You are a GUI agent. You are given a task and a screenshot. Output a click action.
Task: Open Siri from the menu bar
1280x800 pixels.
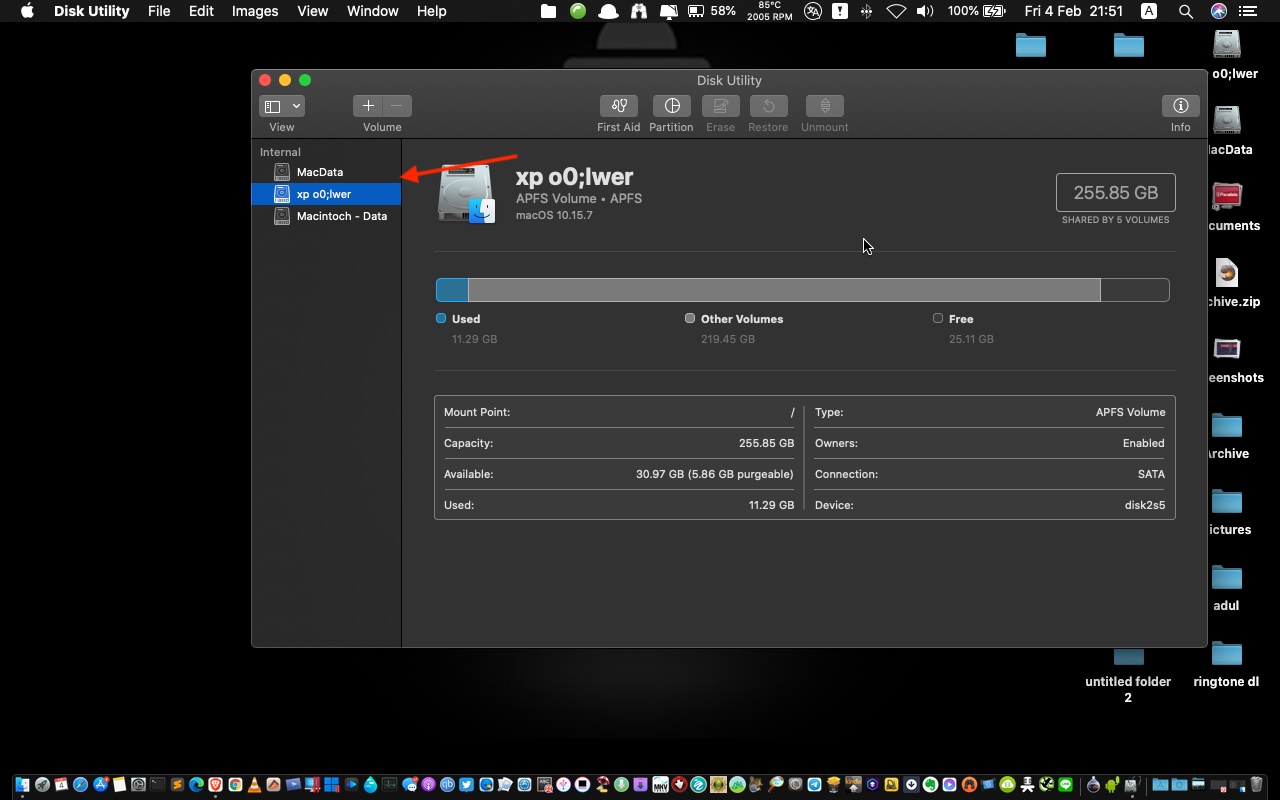1218,11
